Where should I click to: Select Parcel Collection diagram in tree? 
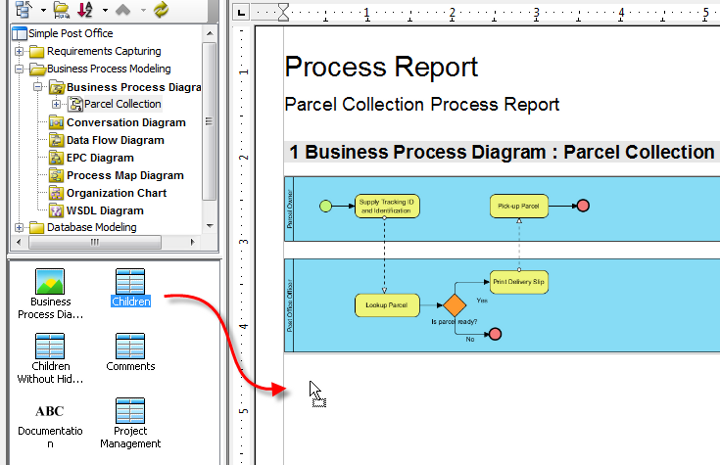(122, 104)
